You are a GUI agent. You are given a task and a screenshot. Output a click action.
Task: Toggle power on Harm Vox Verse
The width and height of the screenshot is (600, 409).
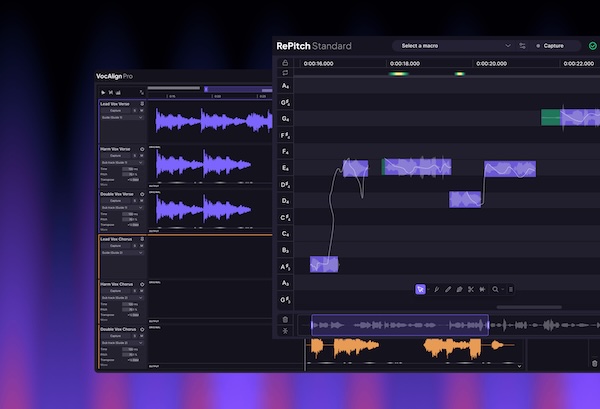click(142, 149)
